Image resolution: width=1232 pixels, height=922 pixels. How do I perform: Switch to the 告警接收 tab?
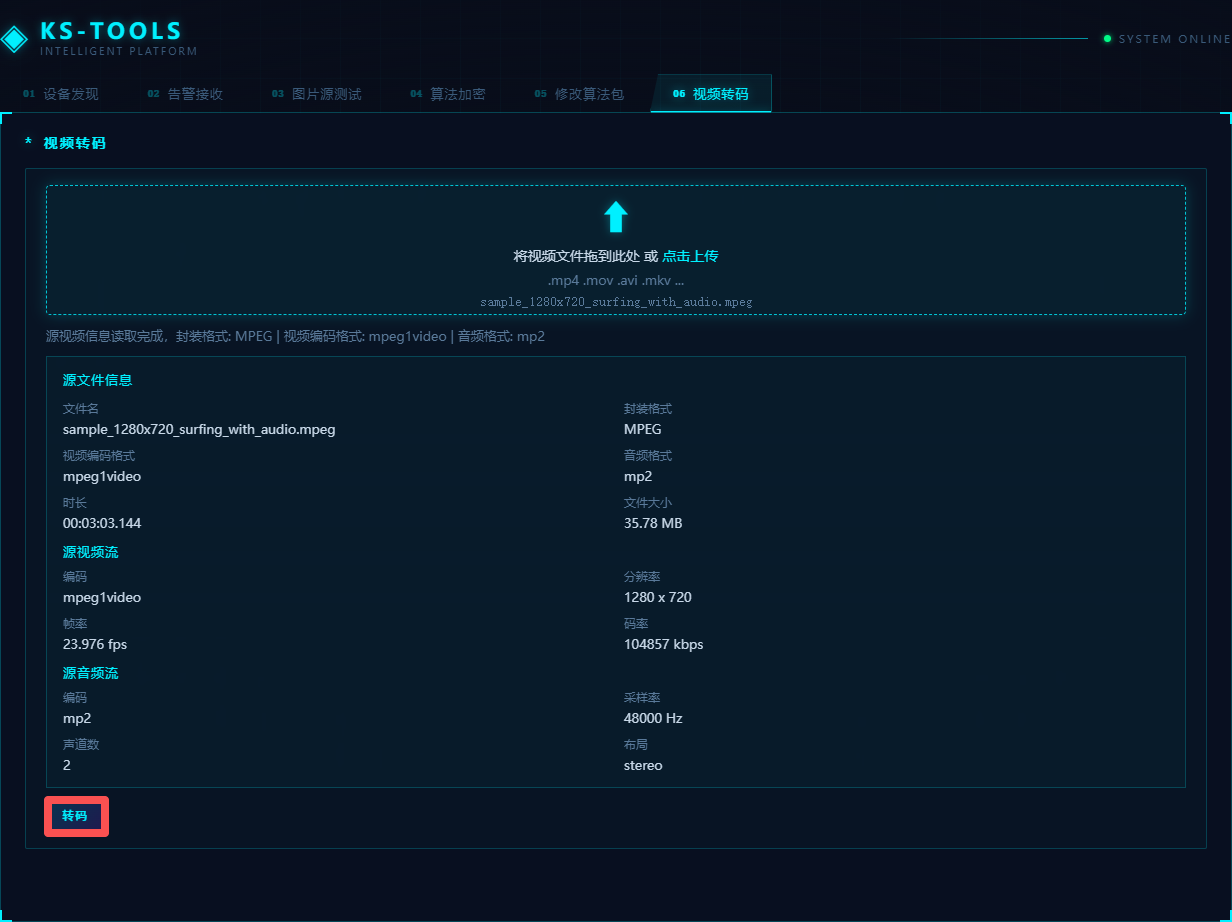click(186, 94)
